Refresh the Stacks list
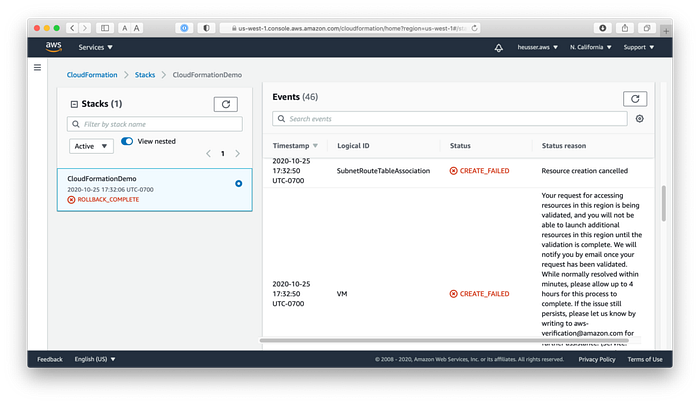 tap(226, 104)
